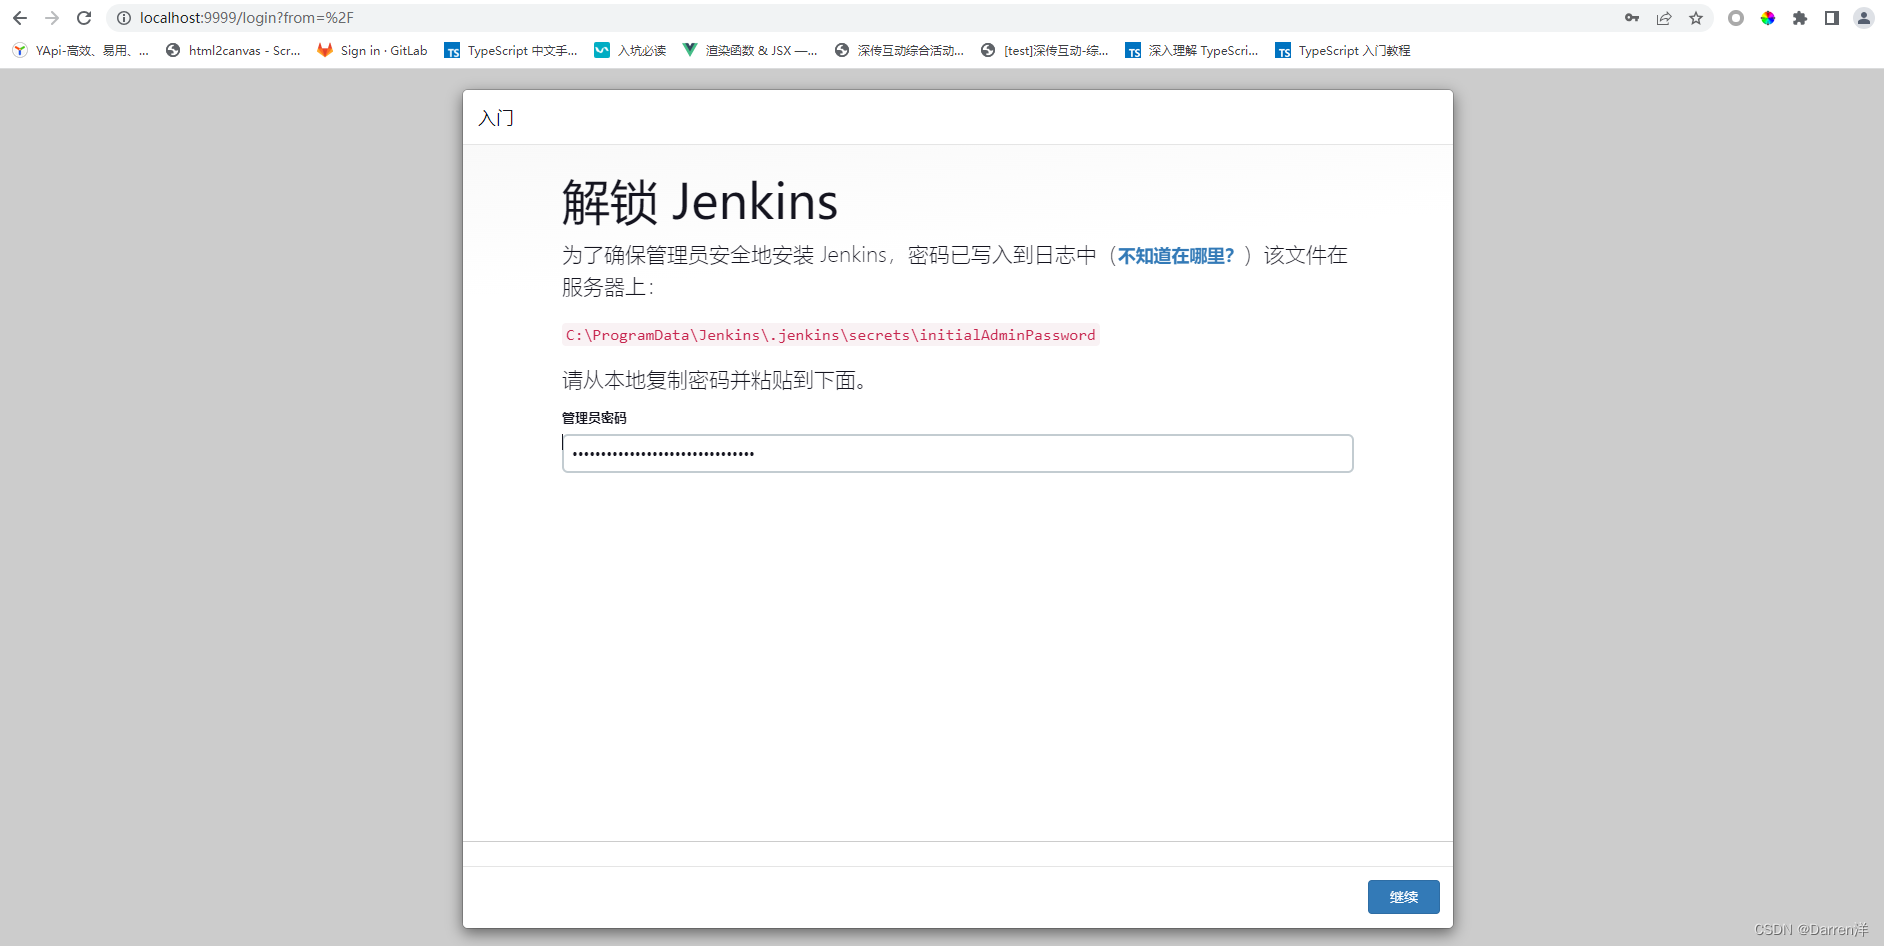Reload the Jenkins login page
The image size is (1884, 946).
(84, 18)
